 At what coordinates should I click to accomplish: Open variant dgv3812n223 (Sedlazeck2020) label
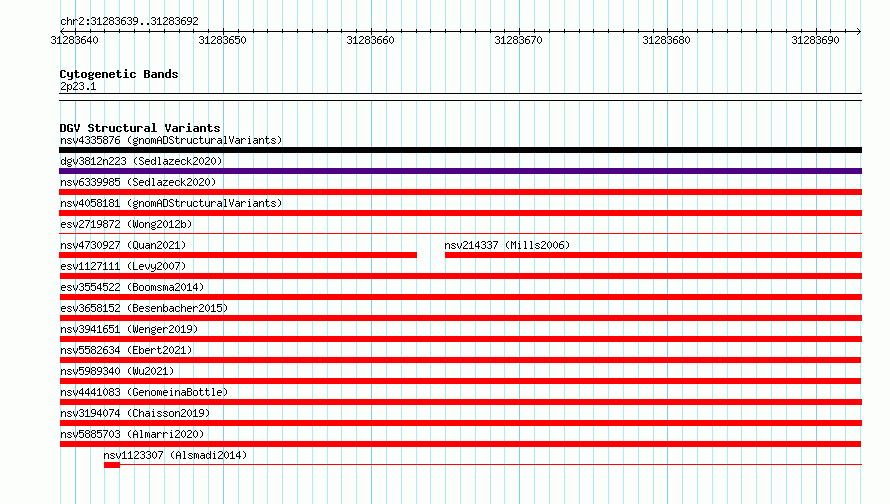pos(141,161)
